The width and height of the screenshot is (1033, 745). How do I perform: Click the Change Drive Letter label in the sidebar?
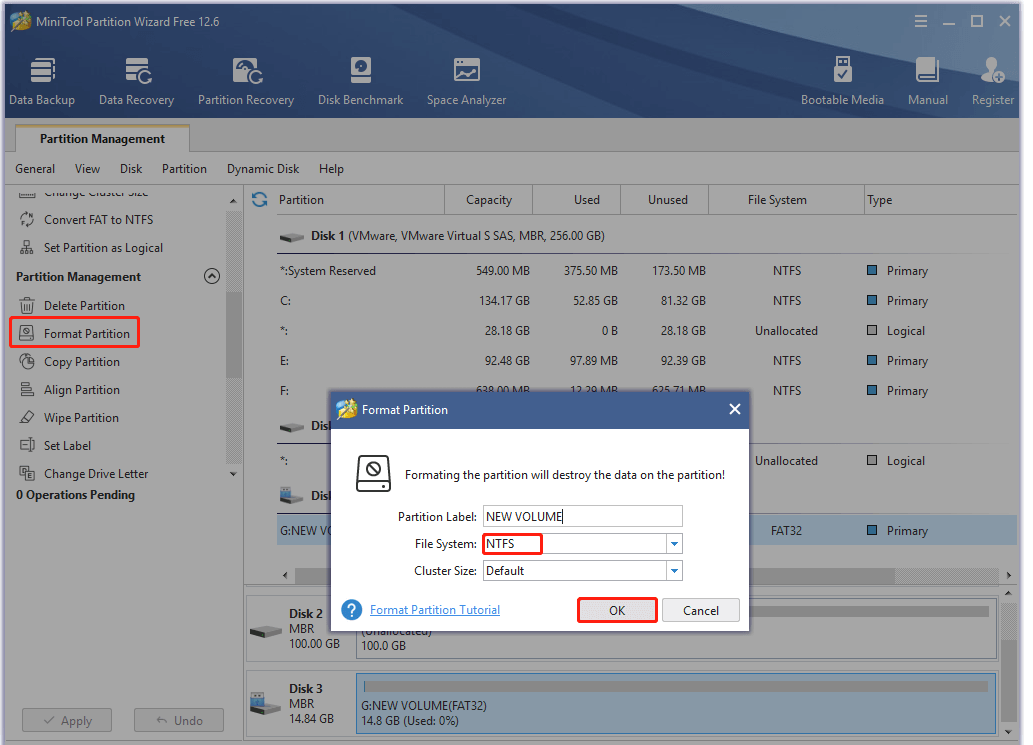coord(96,474)
